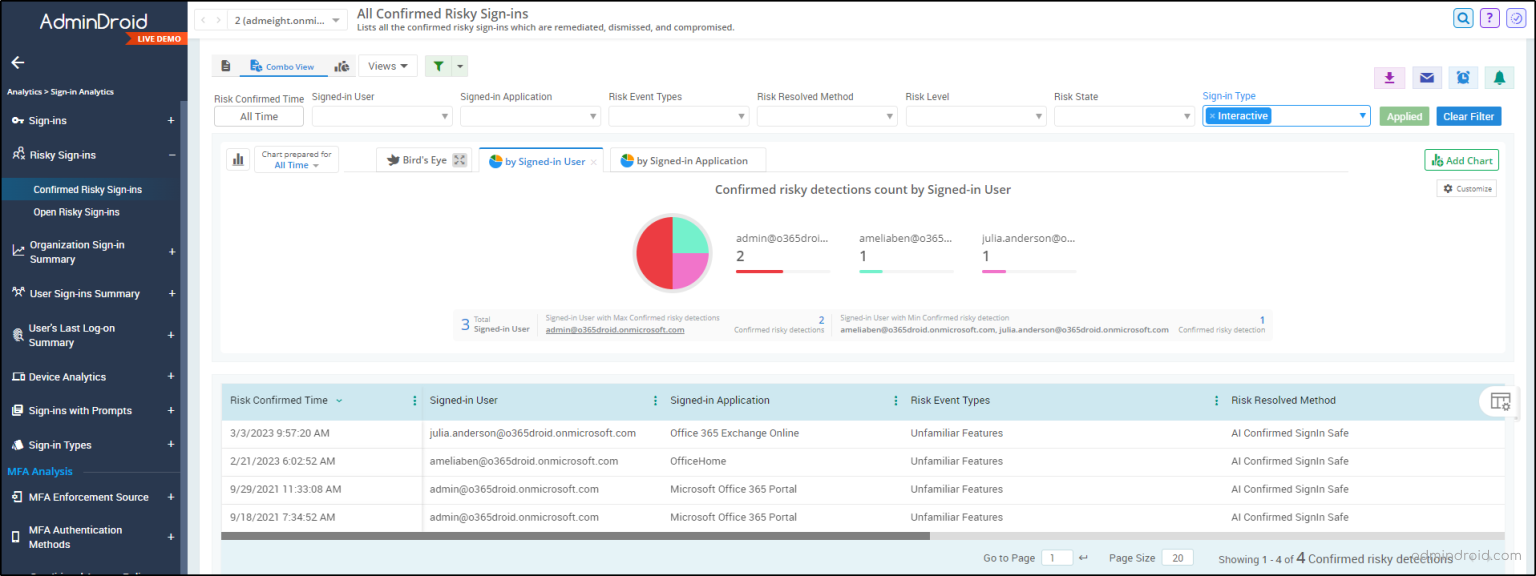Click the alert bell icon
The width and height of the screenshot is (1536, 576).
coord(1499,78)
